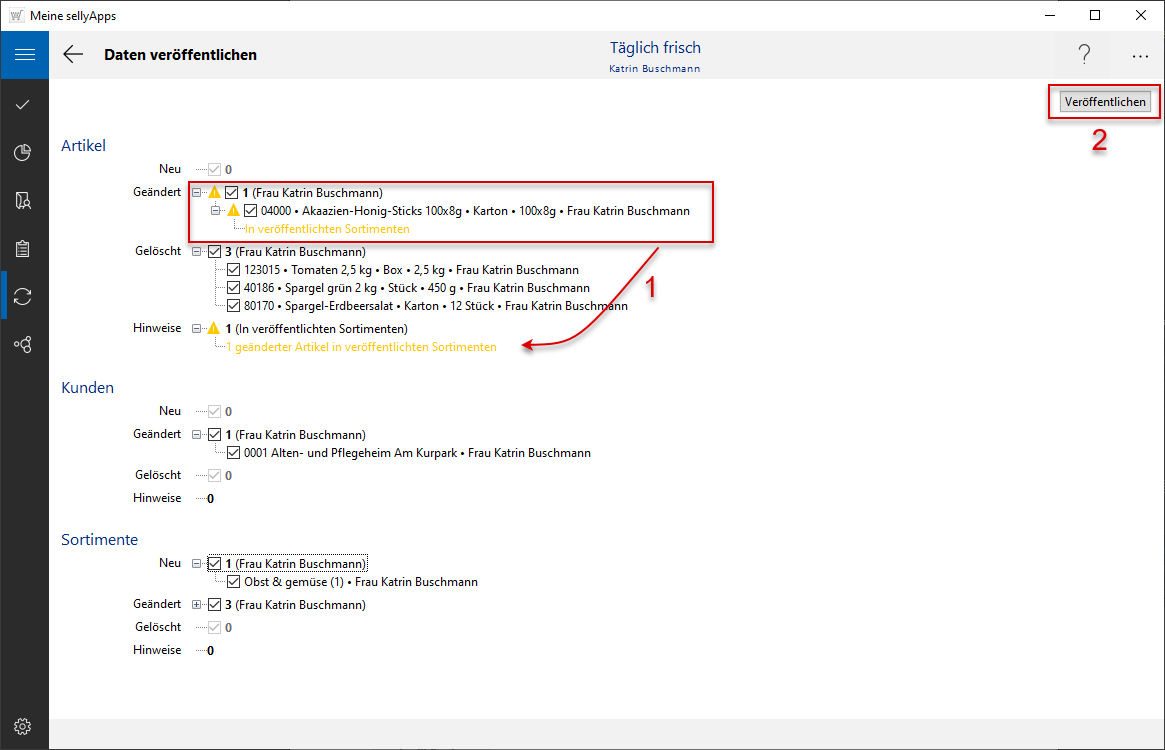Collapse the deleted Artikel group
This screenshot has width=1165, height=750.
pos(197,252)
